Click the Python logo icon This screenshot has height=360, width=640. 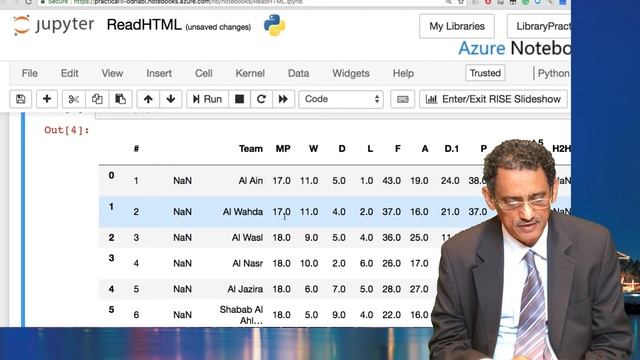(x=275, y=25)
